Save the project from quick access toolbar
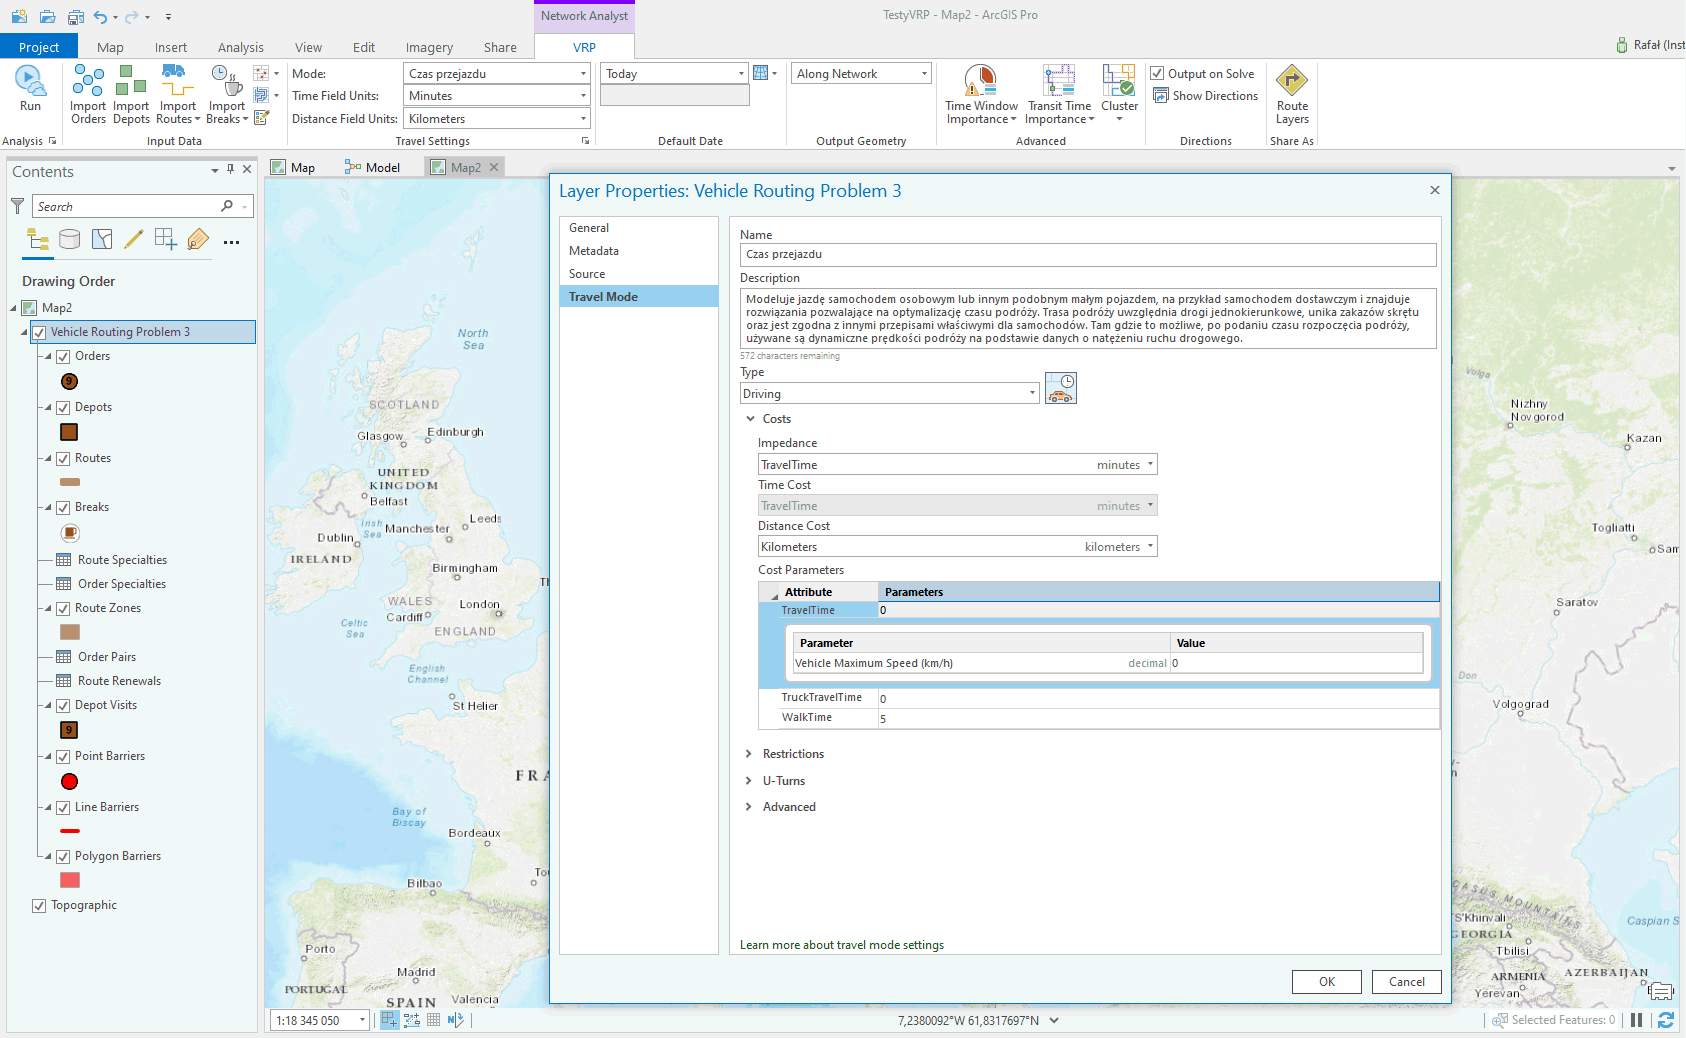 (75, 17)
